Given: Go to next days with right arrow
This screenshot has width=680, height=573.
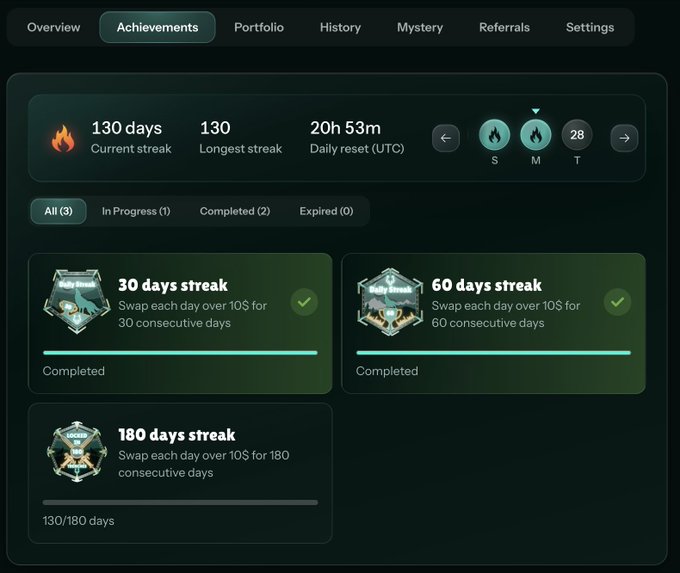Looking at the screenshot, I should 624,138.
